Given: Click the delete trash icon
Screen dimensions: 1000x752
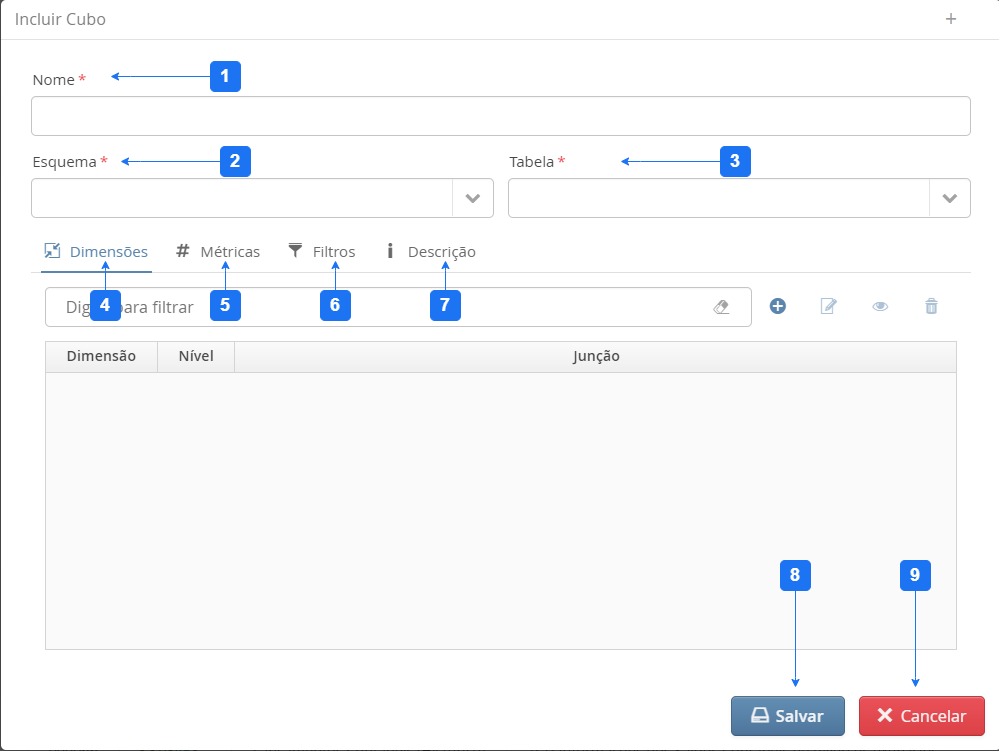Looking at the screenshot, I should [931, 307].
